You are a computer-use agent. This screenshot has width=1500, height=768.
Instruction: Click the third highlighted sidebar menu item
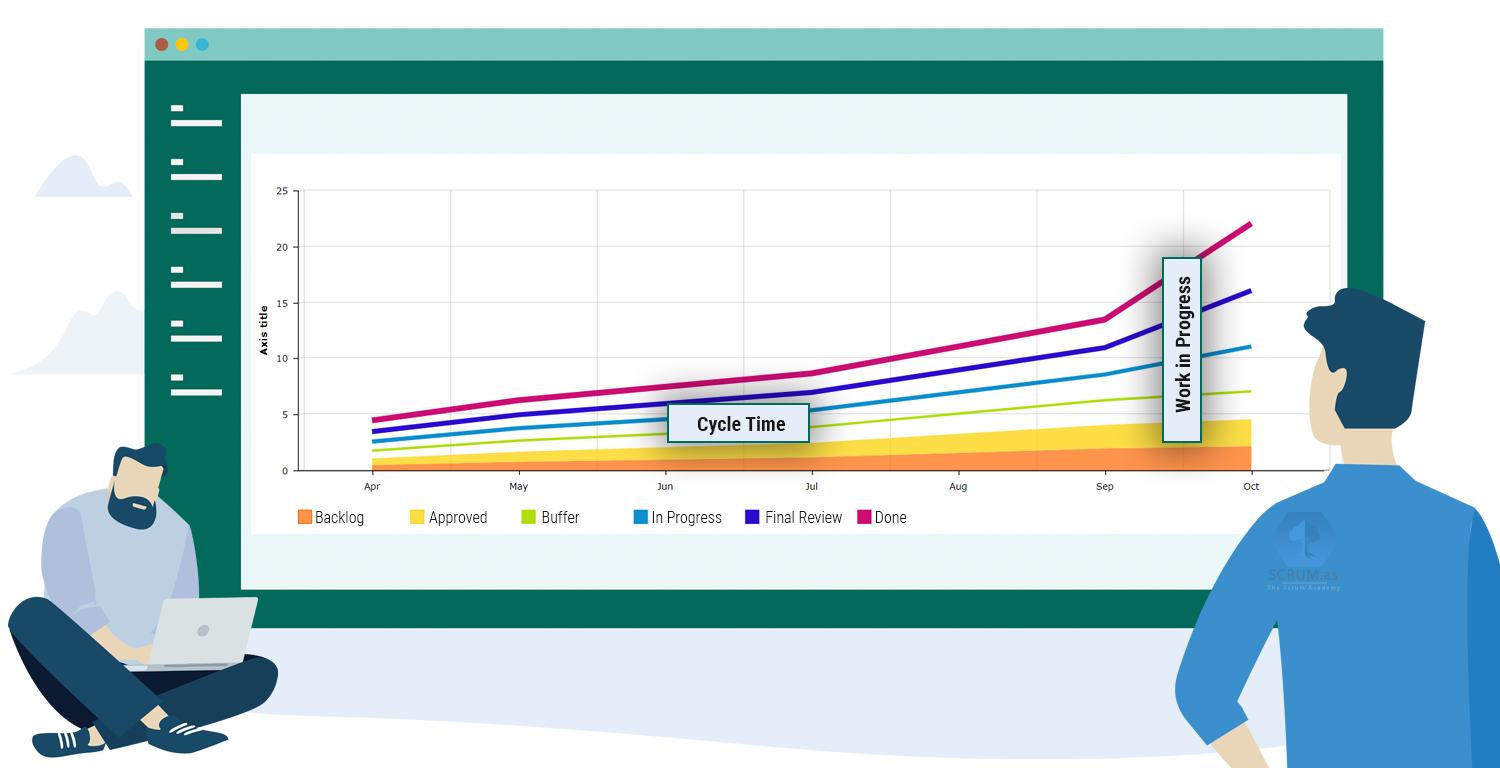(x=196, y=224)
